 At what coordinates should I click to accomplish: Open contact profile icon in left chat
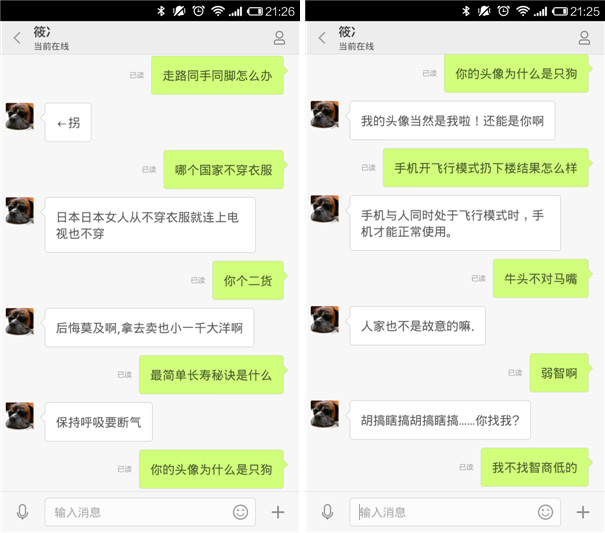(279, 38)
